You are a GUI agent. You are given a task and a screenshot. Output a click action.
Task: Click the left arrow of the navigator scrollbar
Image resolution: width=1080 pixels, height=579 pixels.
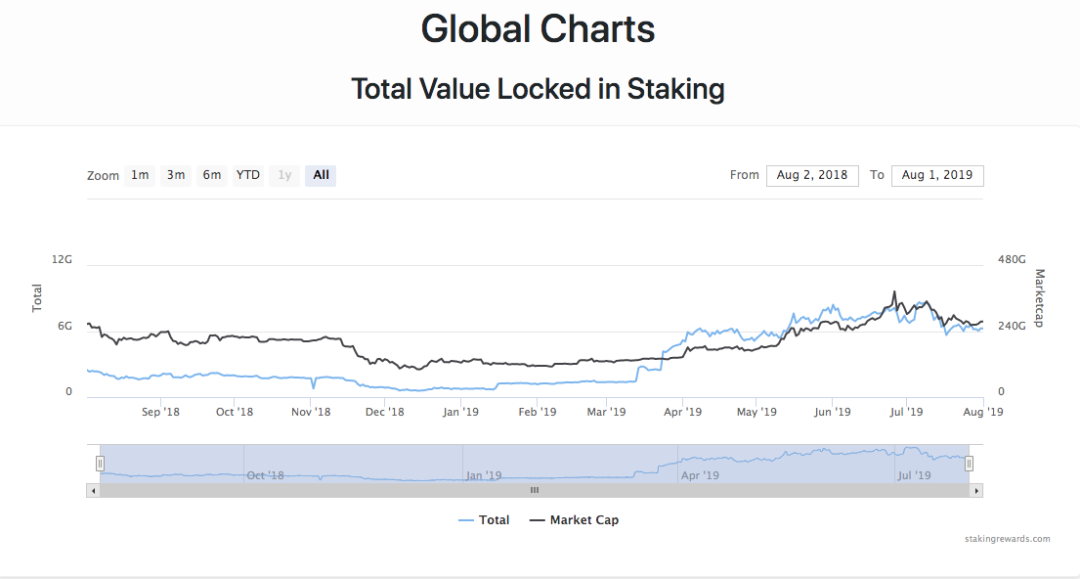pos(92,490)
